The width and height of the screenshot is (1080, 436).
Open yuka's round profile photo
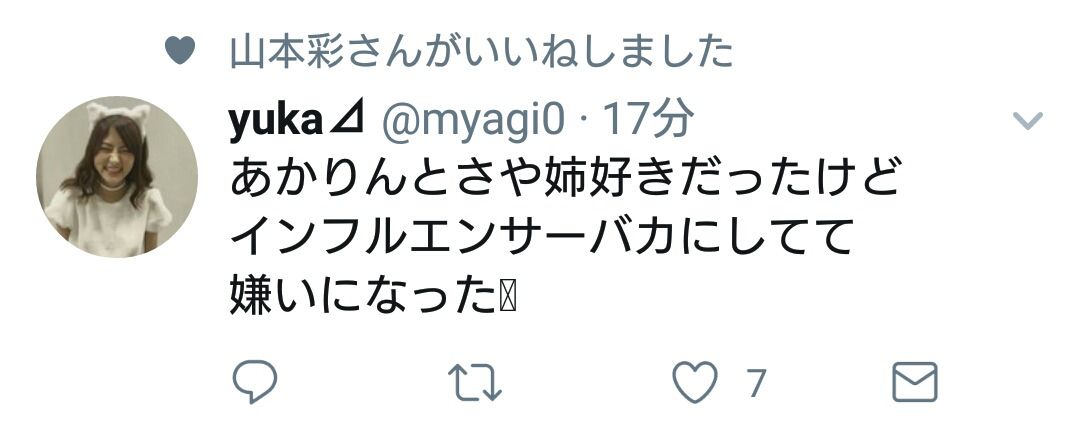pos(116,177)
